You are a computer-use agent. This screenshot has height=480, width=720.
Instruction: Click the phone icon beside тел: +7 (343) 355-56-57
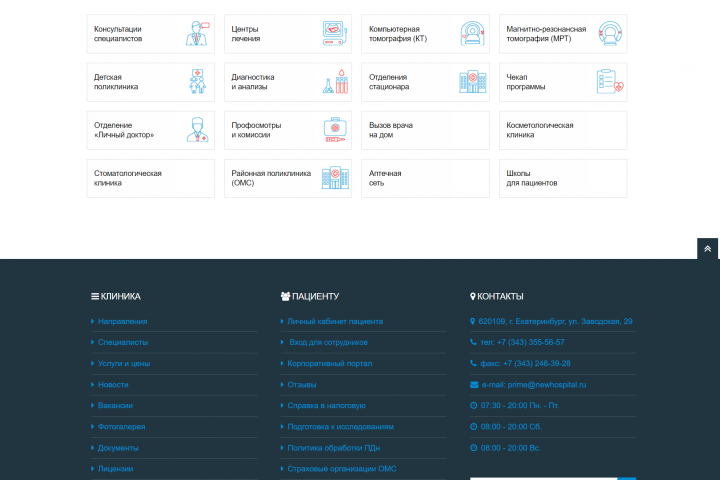tap(473, 342)
